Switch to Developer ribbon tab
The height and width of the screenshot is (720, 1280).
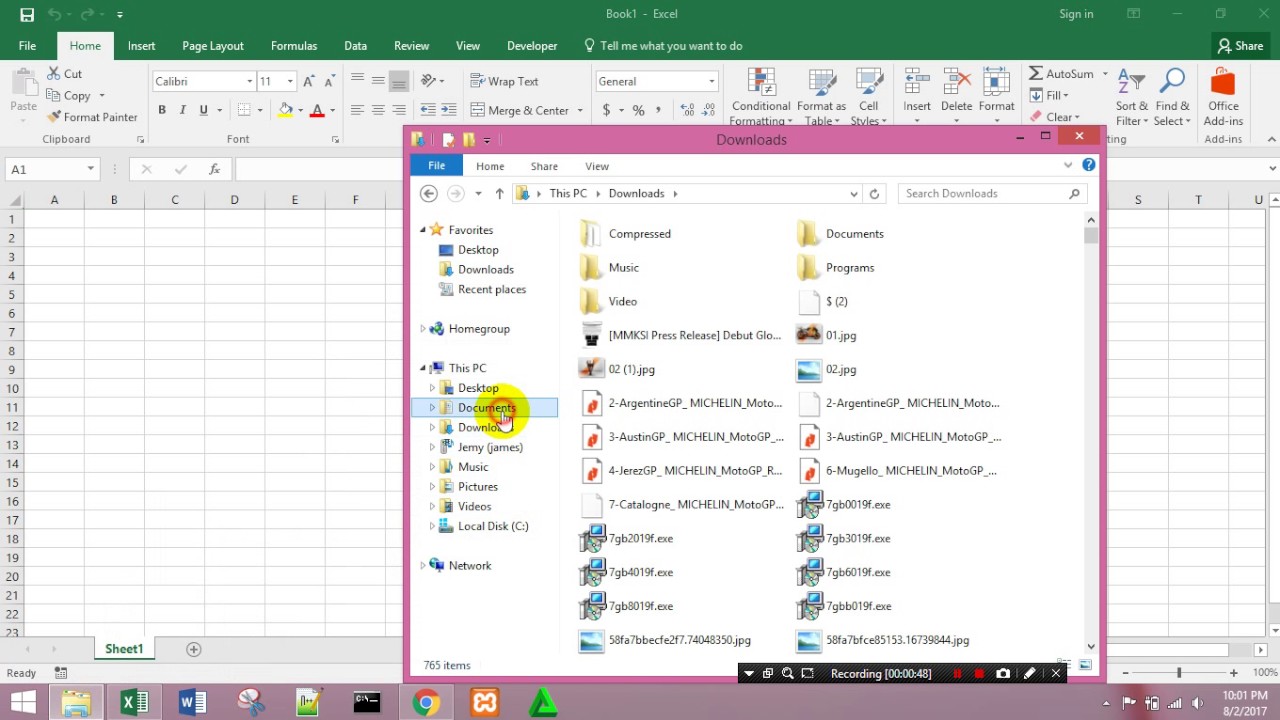pos(532,46)
